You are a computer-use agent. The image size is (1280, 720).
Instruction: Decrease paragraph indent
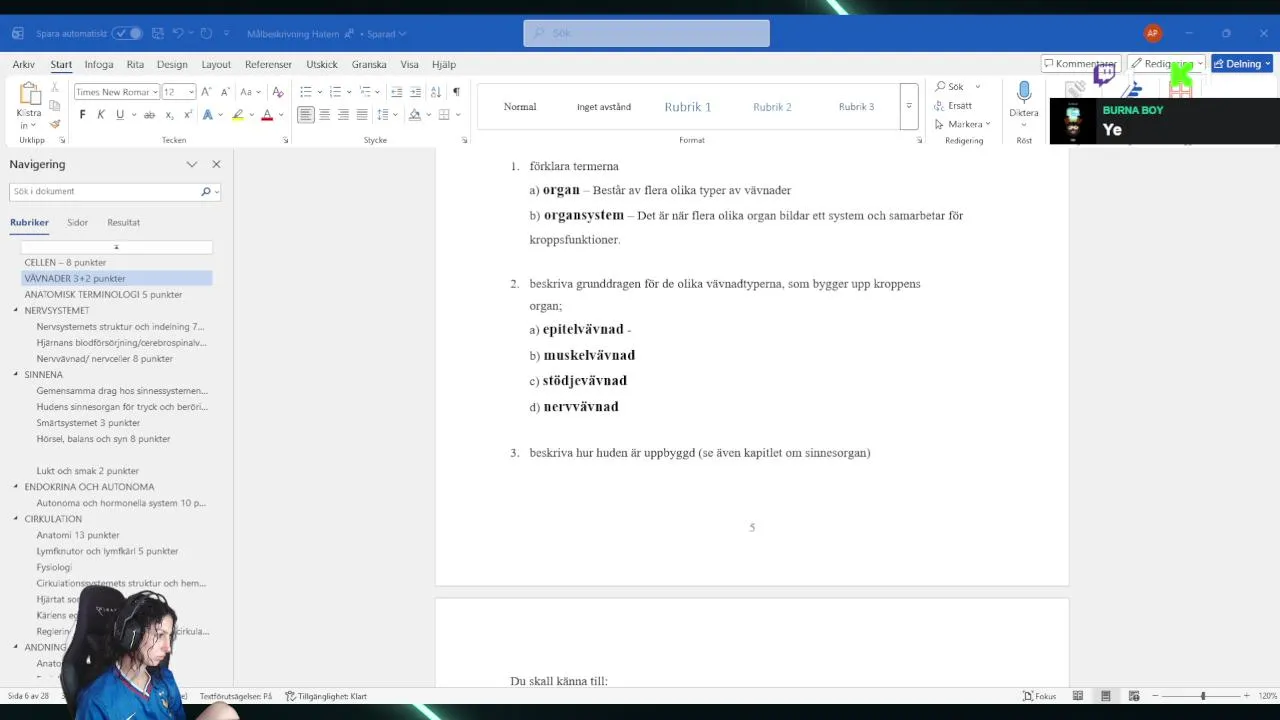tap(397, 92)
